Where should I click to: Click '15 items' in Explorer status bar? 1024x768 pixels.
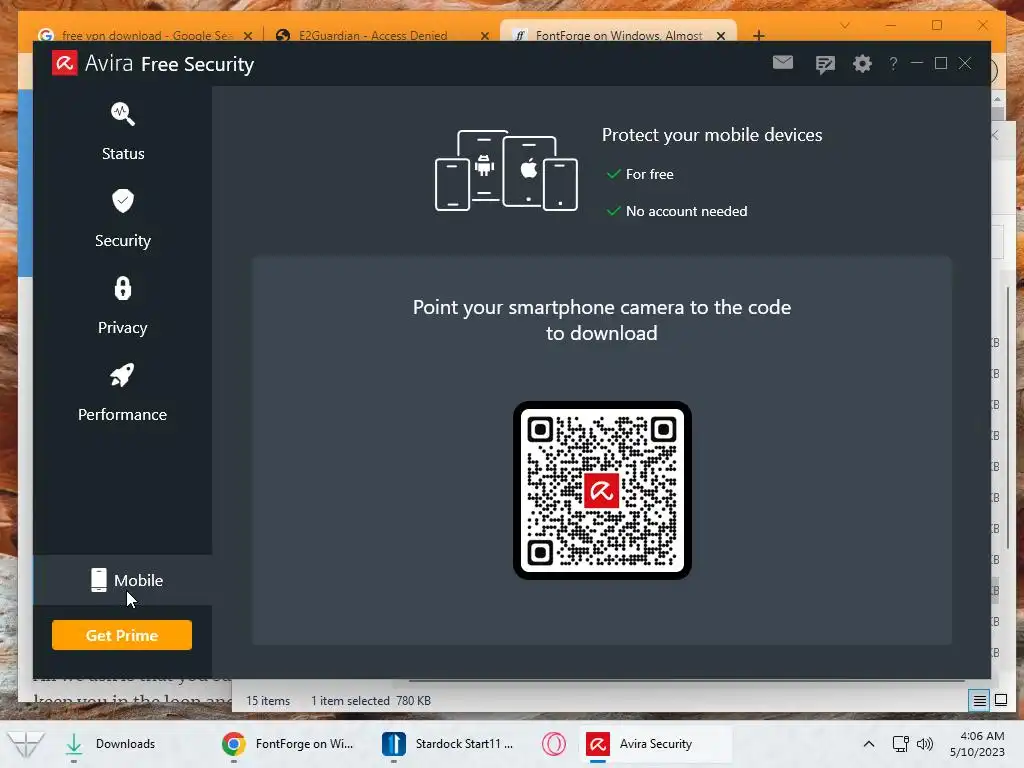coord(268,701)
